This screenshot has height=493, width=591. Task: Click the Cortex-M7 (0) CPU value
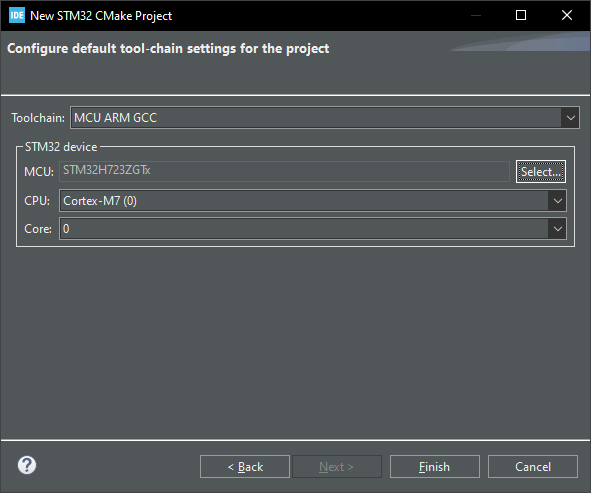click(100, 201)
